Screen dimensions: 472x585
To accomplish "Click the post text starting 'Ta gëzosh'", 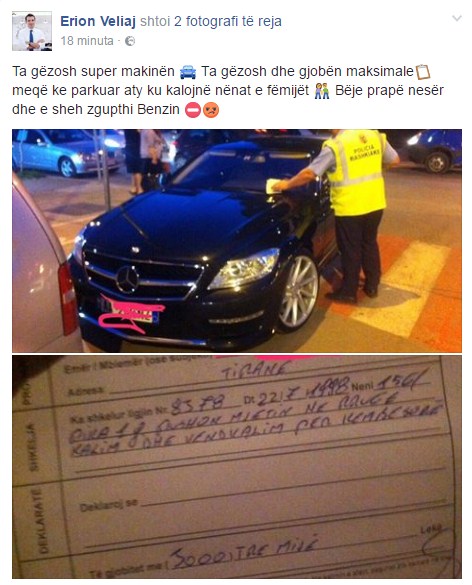I will [x=228, y=91].
